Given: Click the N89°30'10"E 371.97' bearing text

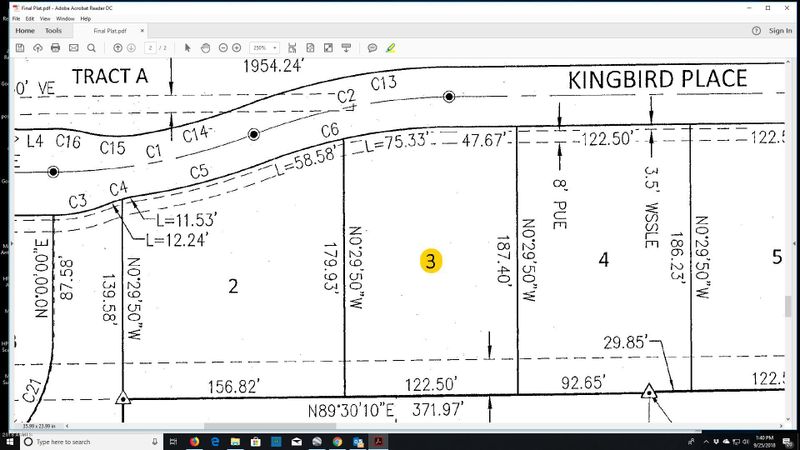Looking at the screenshot, I should 386,410.
